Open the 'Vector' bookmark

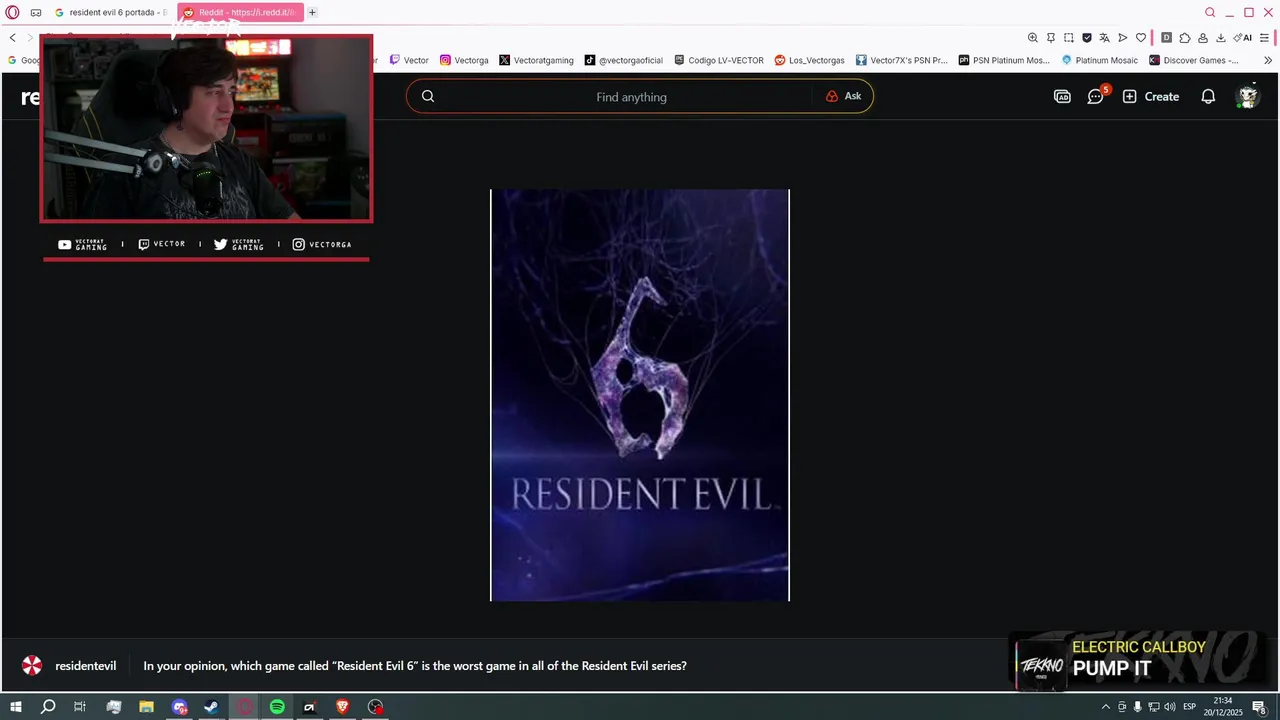(x=409, y=60)
